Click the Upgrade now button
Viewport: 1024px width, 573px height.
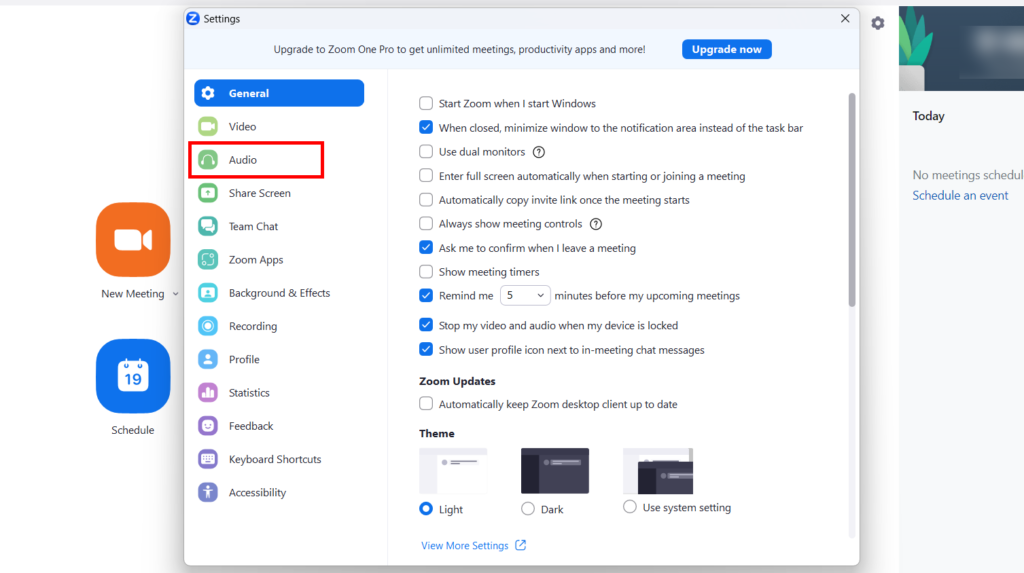click(727, 49)
